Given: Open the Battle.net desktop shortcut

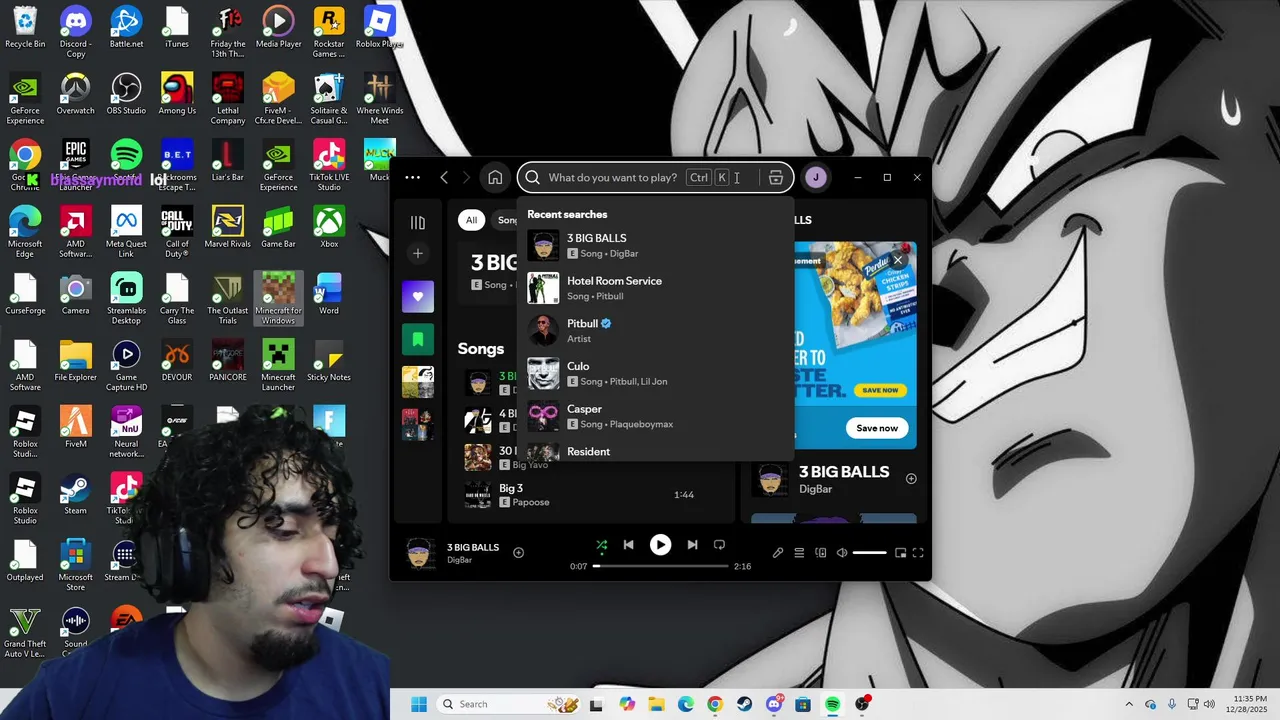Looking at the screenshot, I should coord(126,27).
